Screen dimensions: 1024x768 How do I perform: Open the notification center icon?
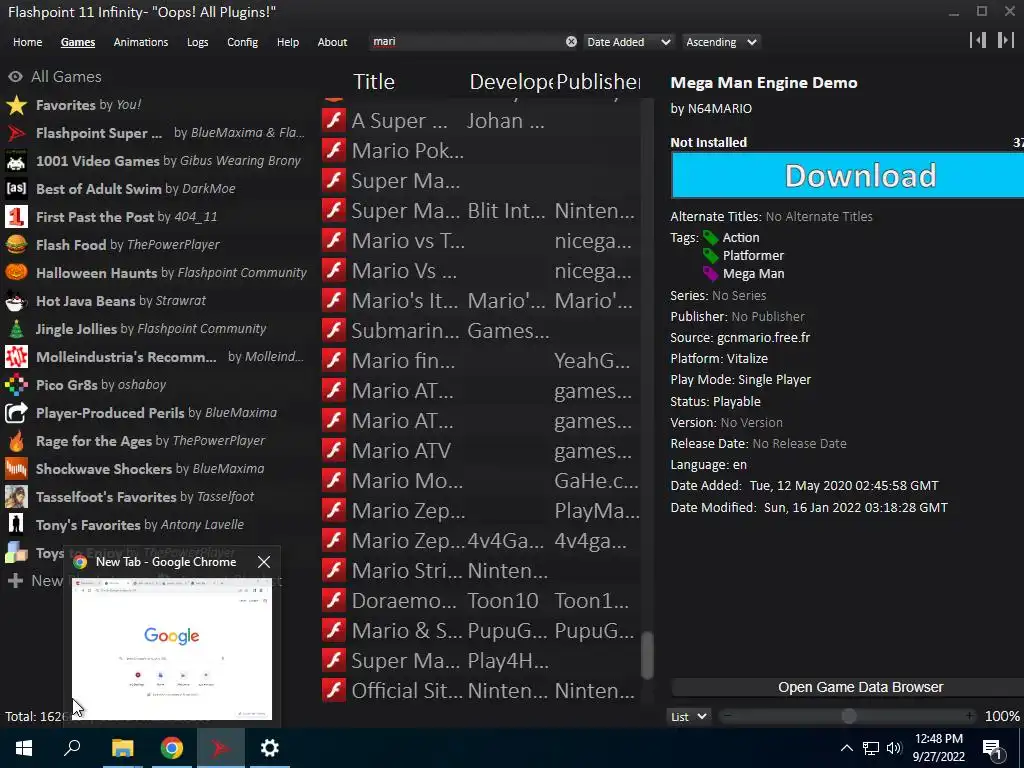tap(992, 749)
